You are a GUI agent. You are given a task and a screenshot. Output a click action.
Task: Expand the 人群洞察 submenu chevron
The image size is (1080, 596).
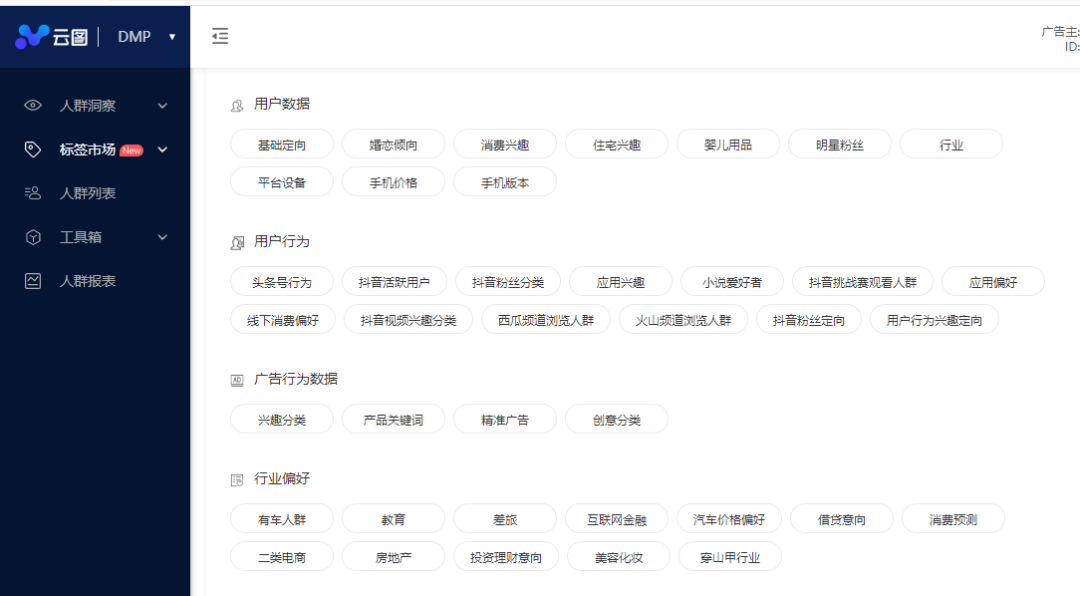162,105
